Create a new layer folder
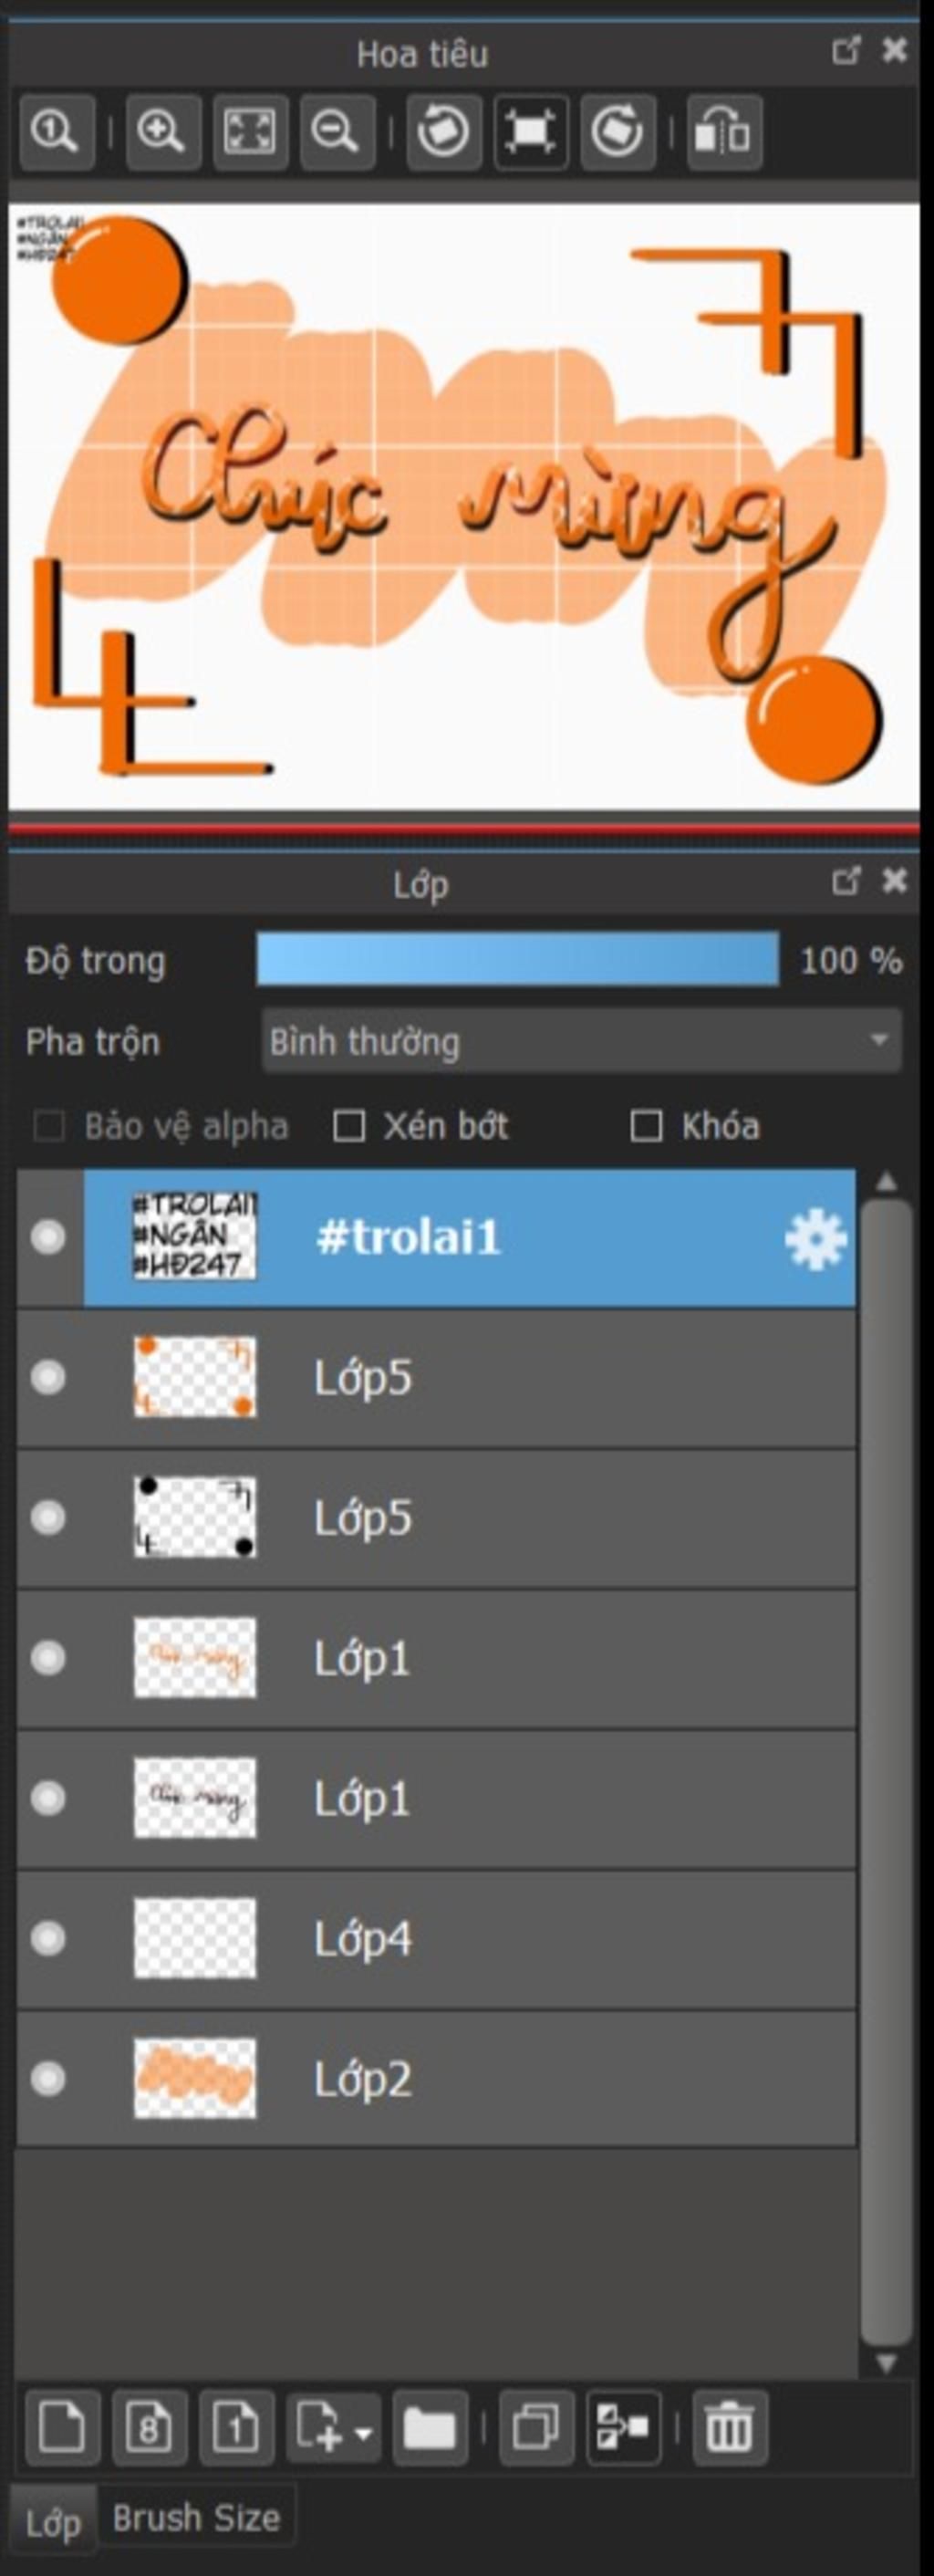This screenshot has height=2576, width=934. tap(430, 2426)
